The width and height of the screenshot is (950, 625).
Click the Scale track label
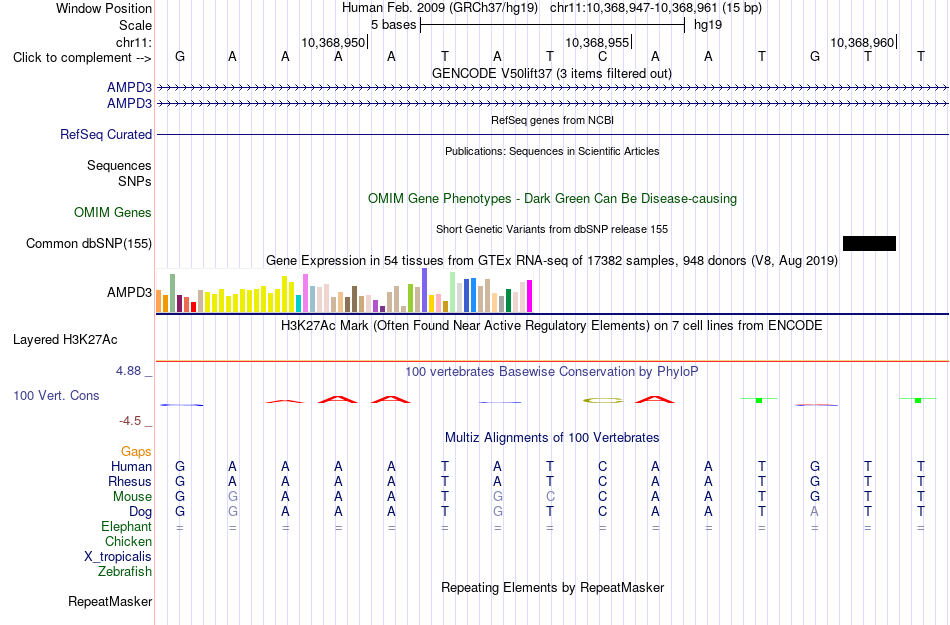135,25
